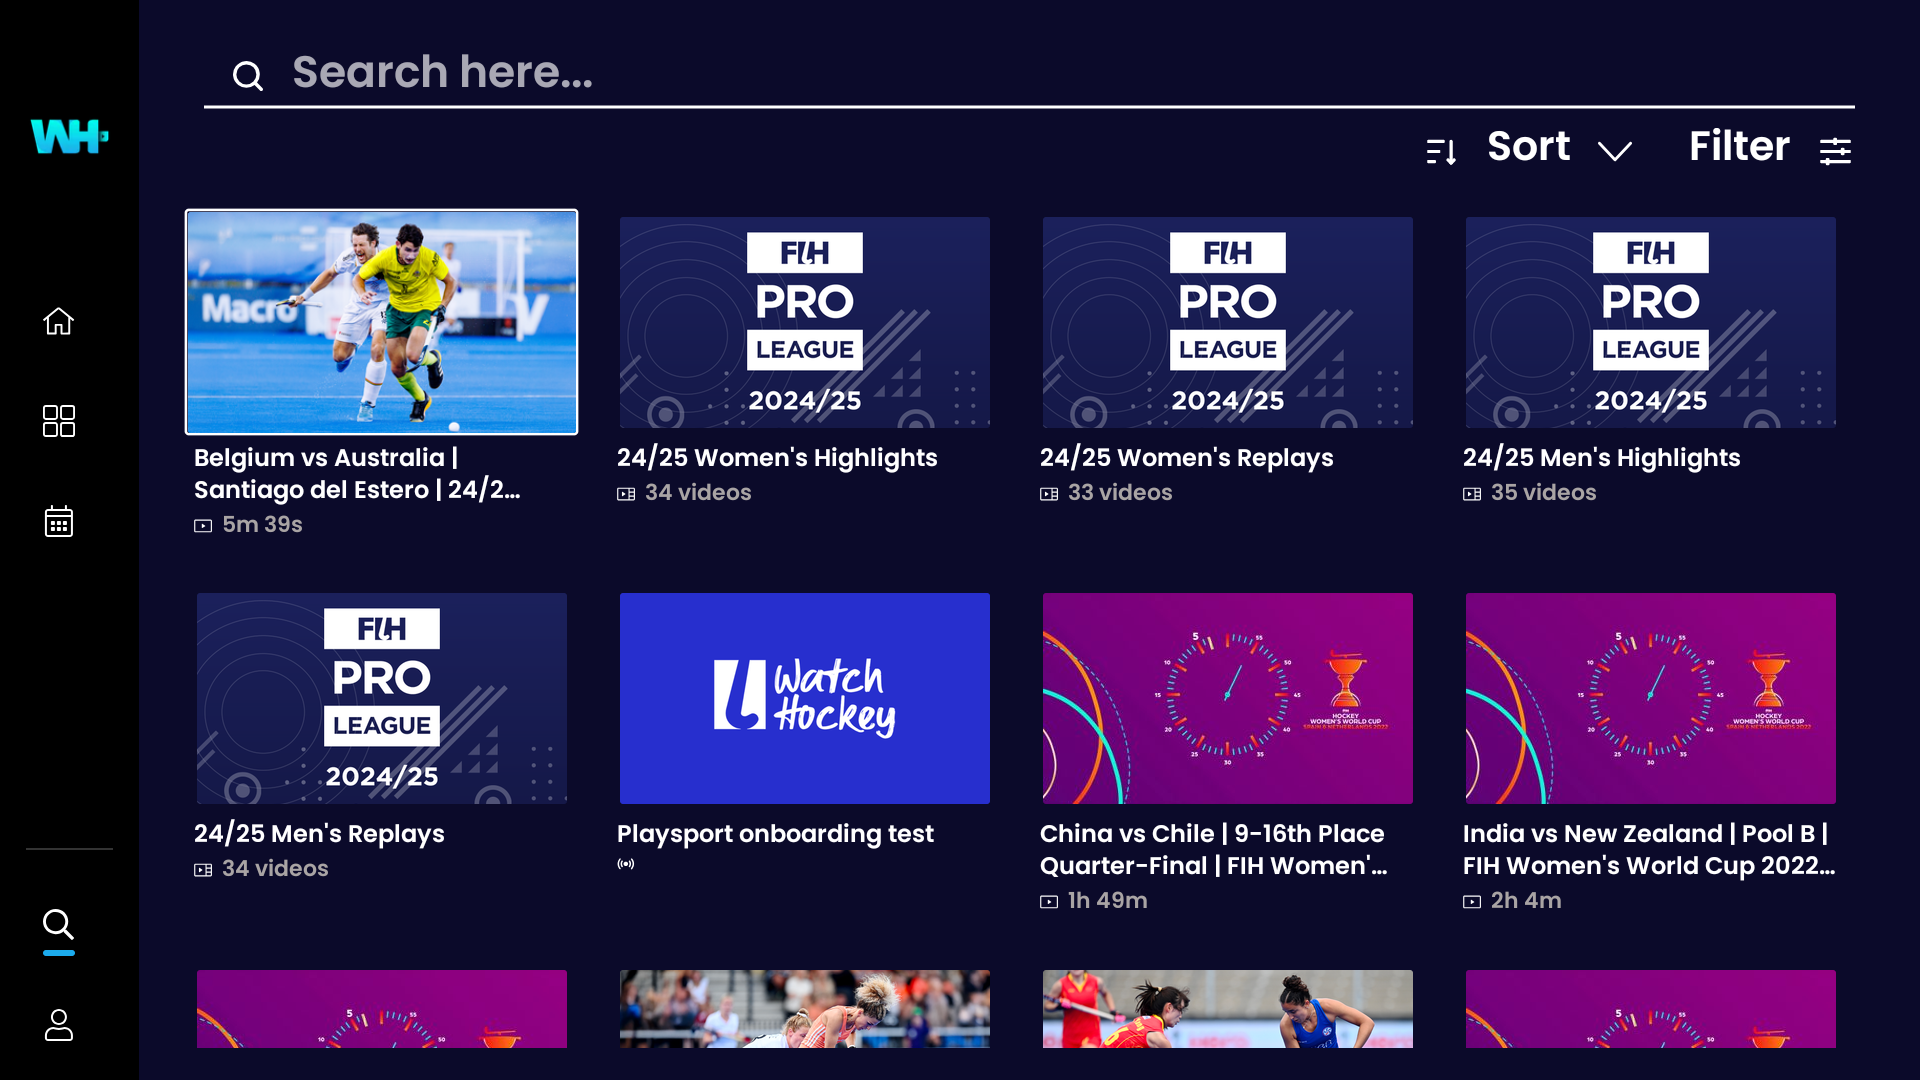
Task: Click India vs New Zealand Pool B title
Action: click(1648, 850)
